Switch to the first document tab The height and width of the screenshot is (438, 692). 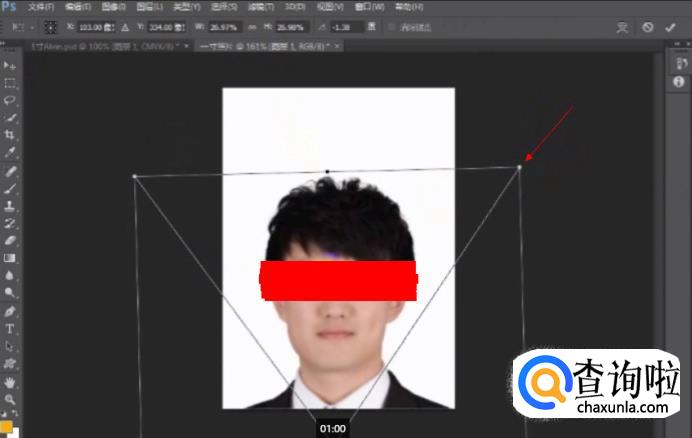pyautogui.click(x=98, y=46)
